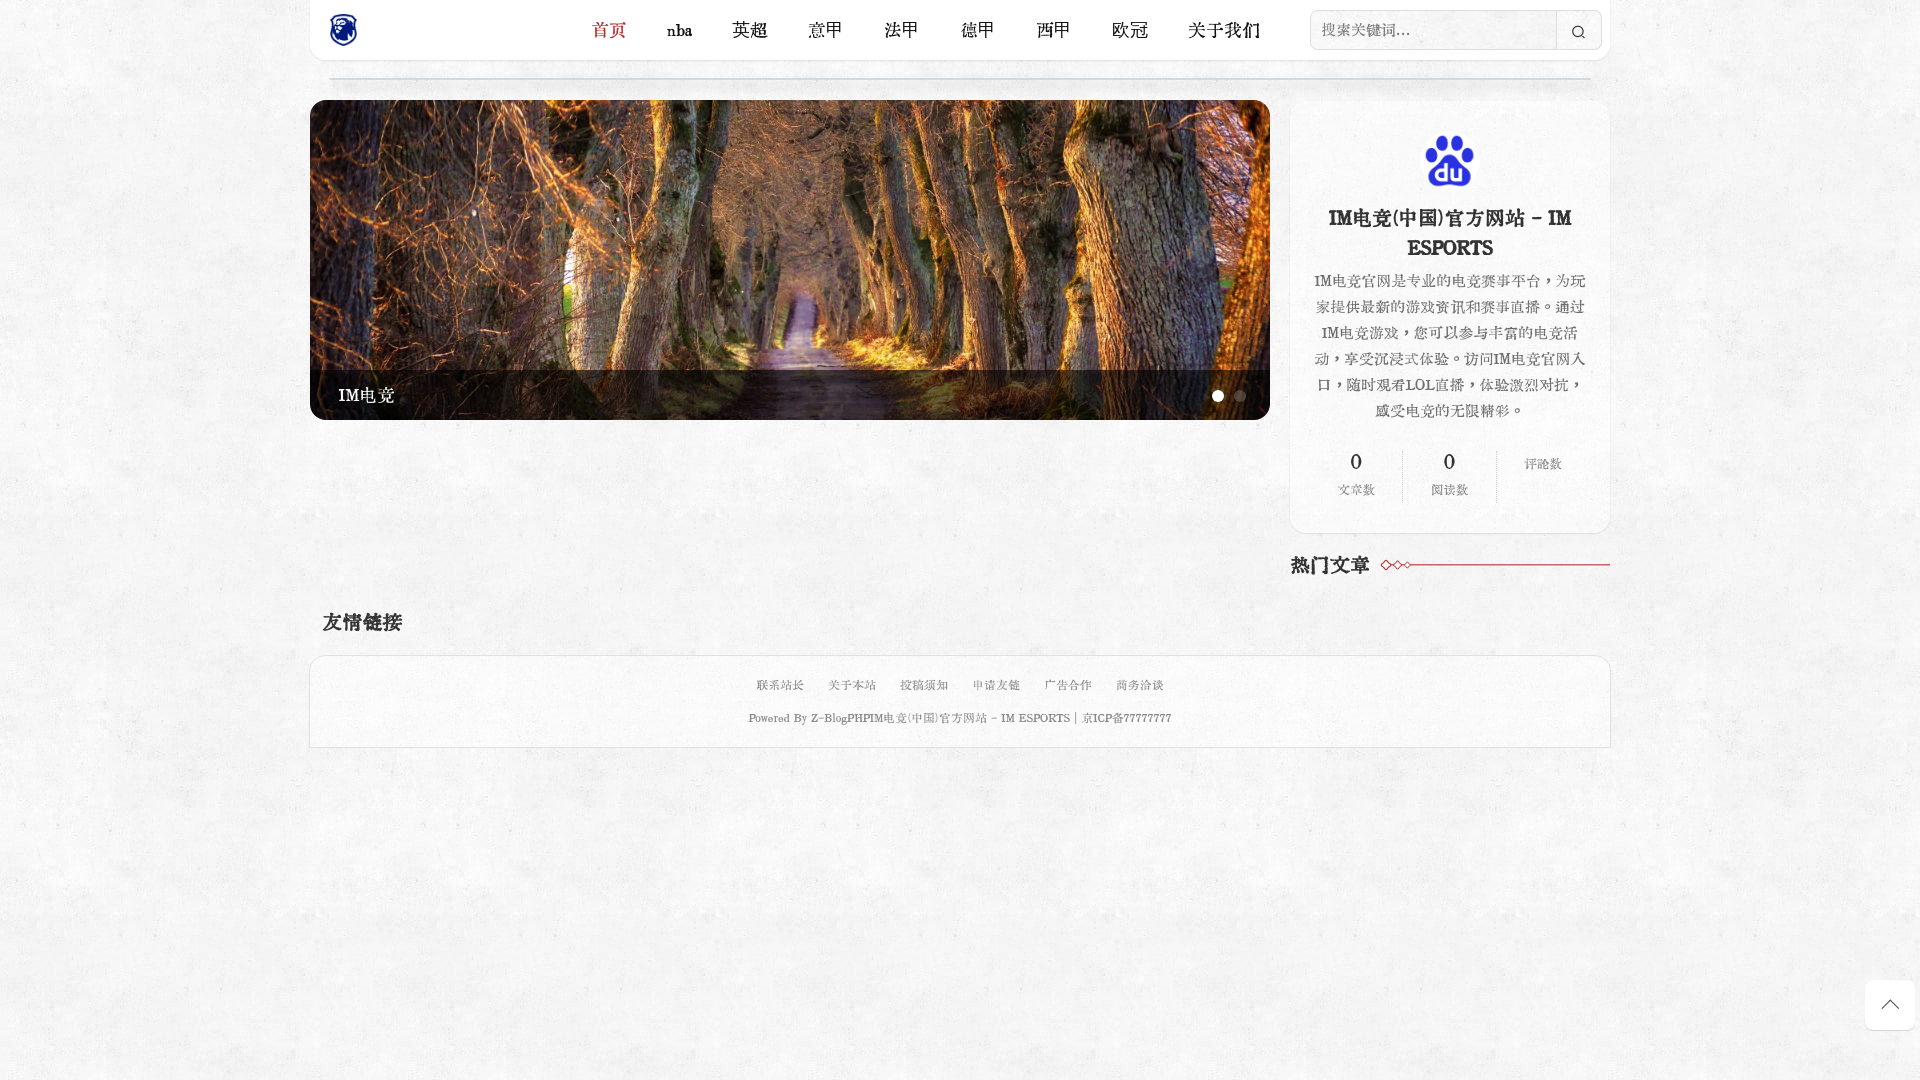Open the nba menu item
This screenshot has width=1920, height=1080.
pos(679,30)
